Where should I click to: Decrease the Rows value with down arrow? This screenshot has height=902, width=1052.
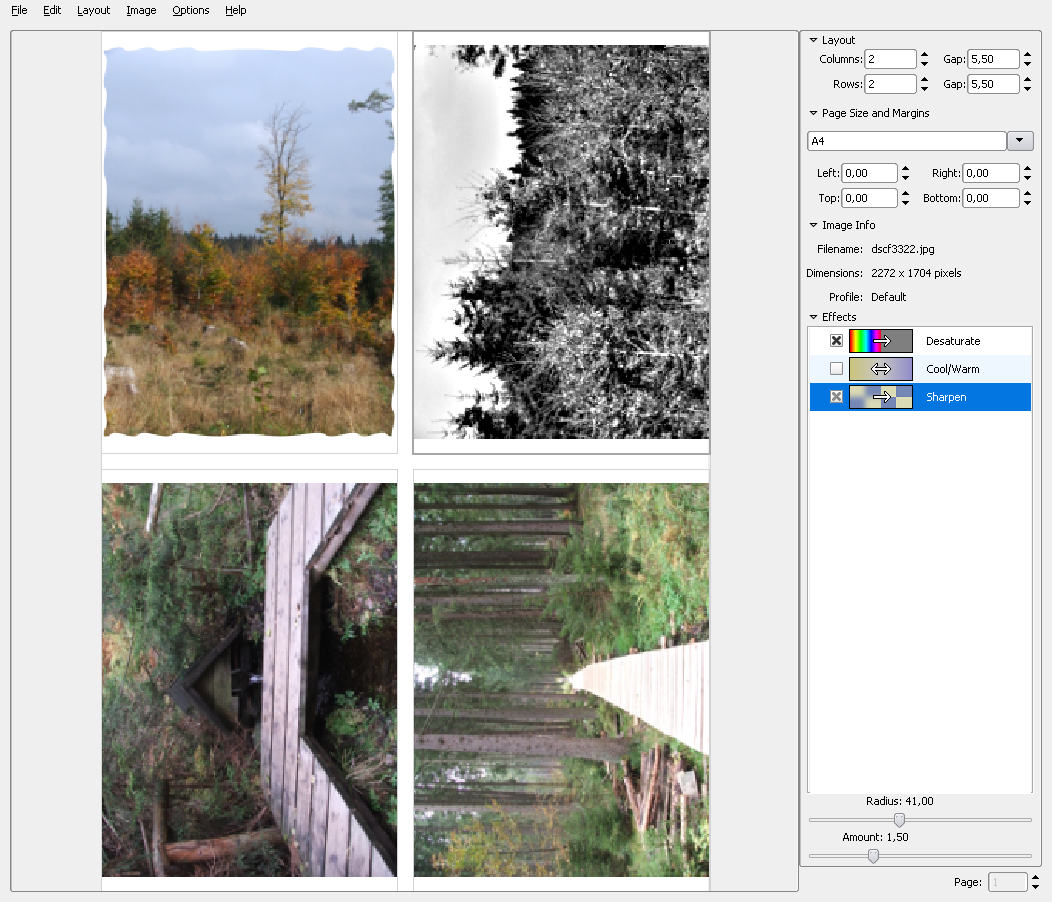click(x=924, y=90)
